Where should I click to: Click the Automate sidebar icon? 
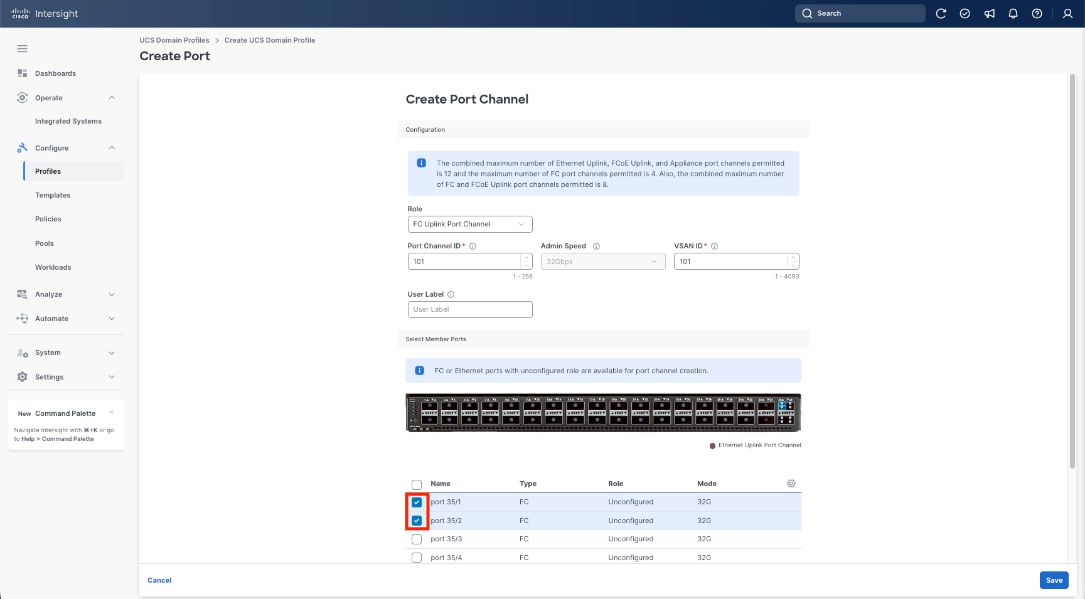pyautogui.click(x=22, y=319)
